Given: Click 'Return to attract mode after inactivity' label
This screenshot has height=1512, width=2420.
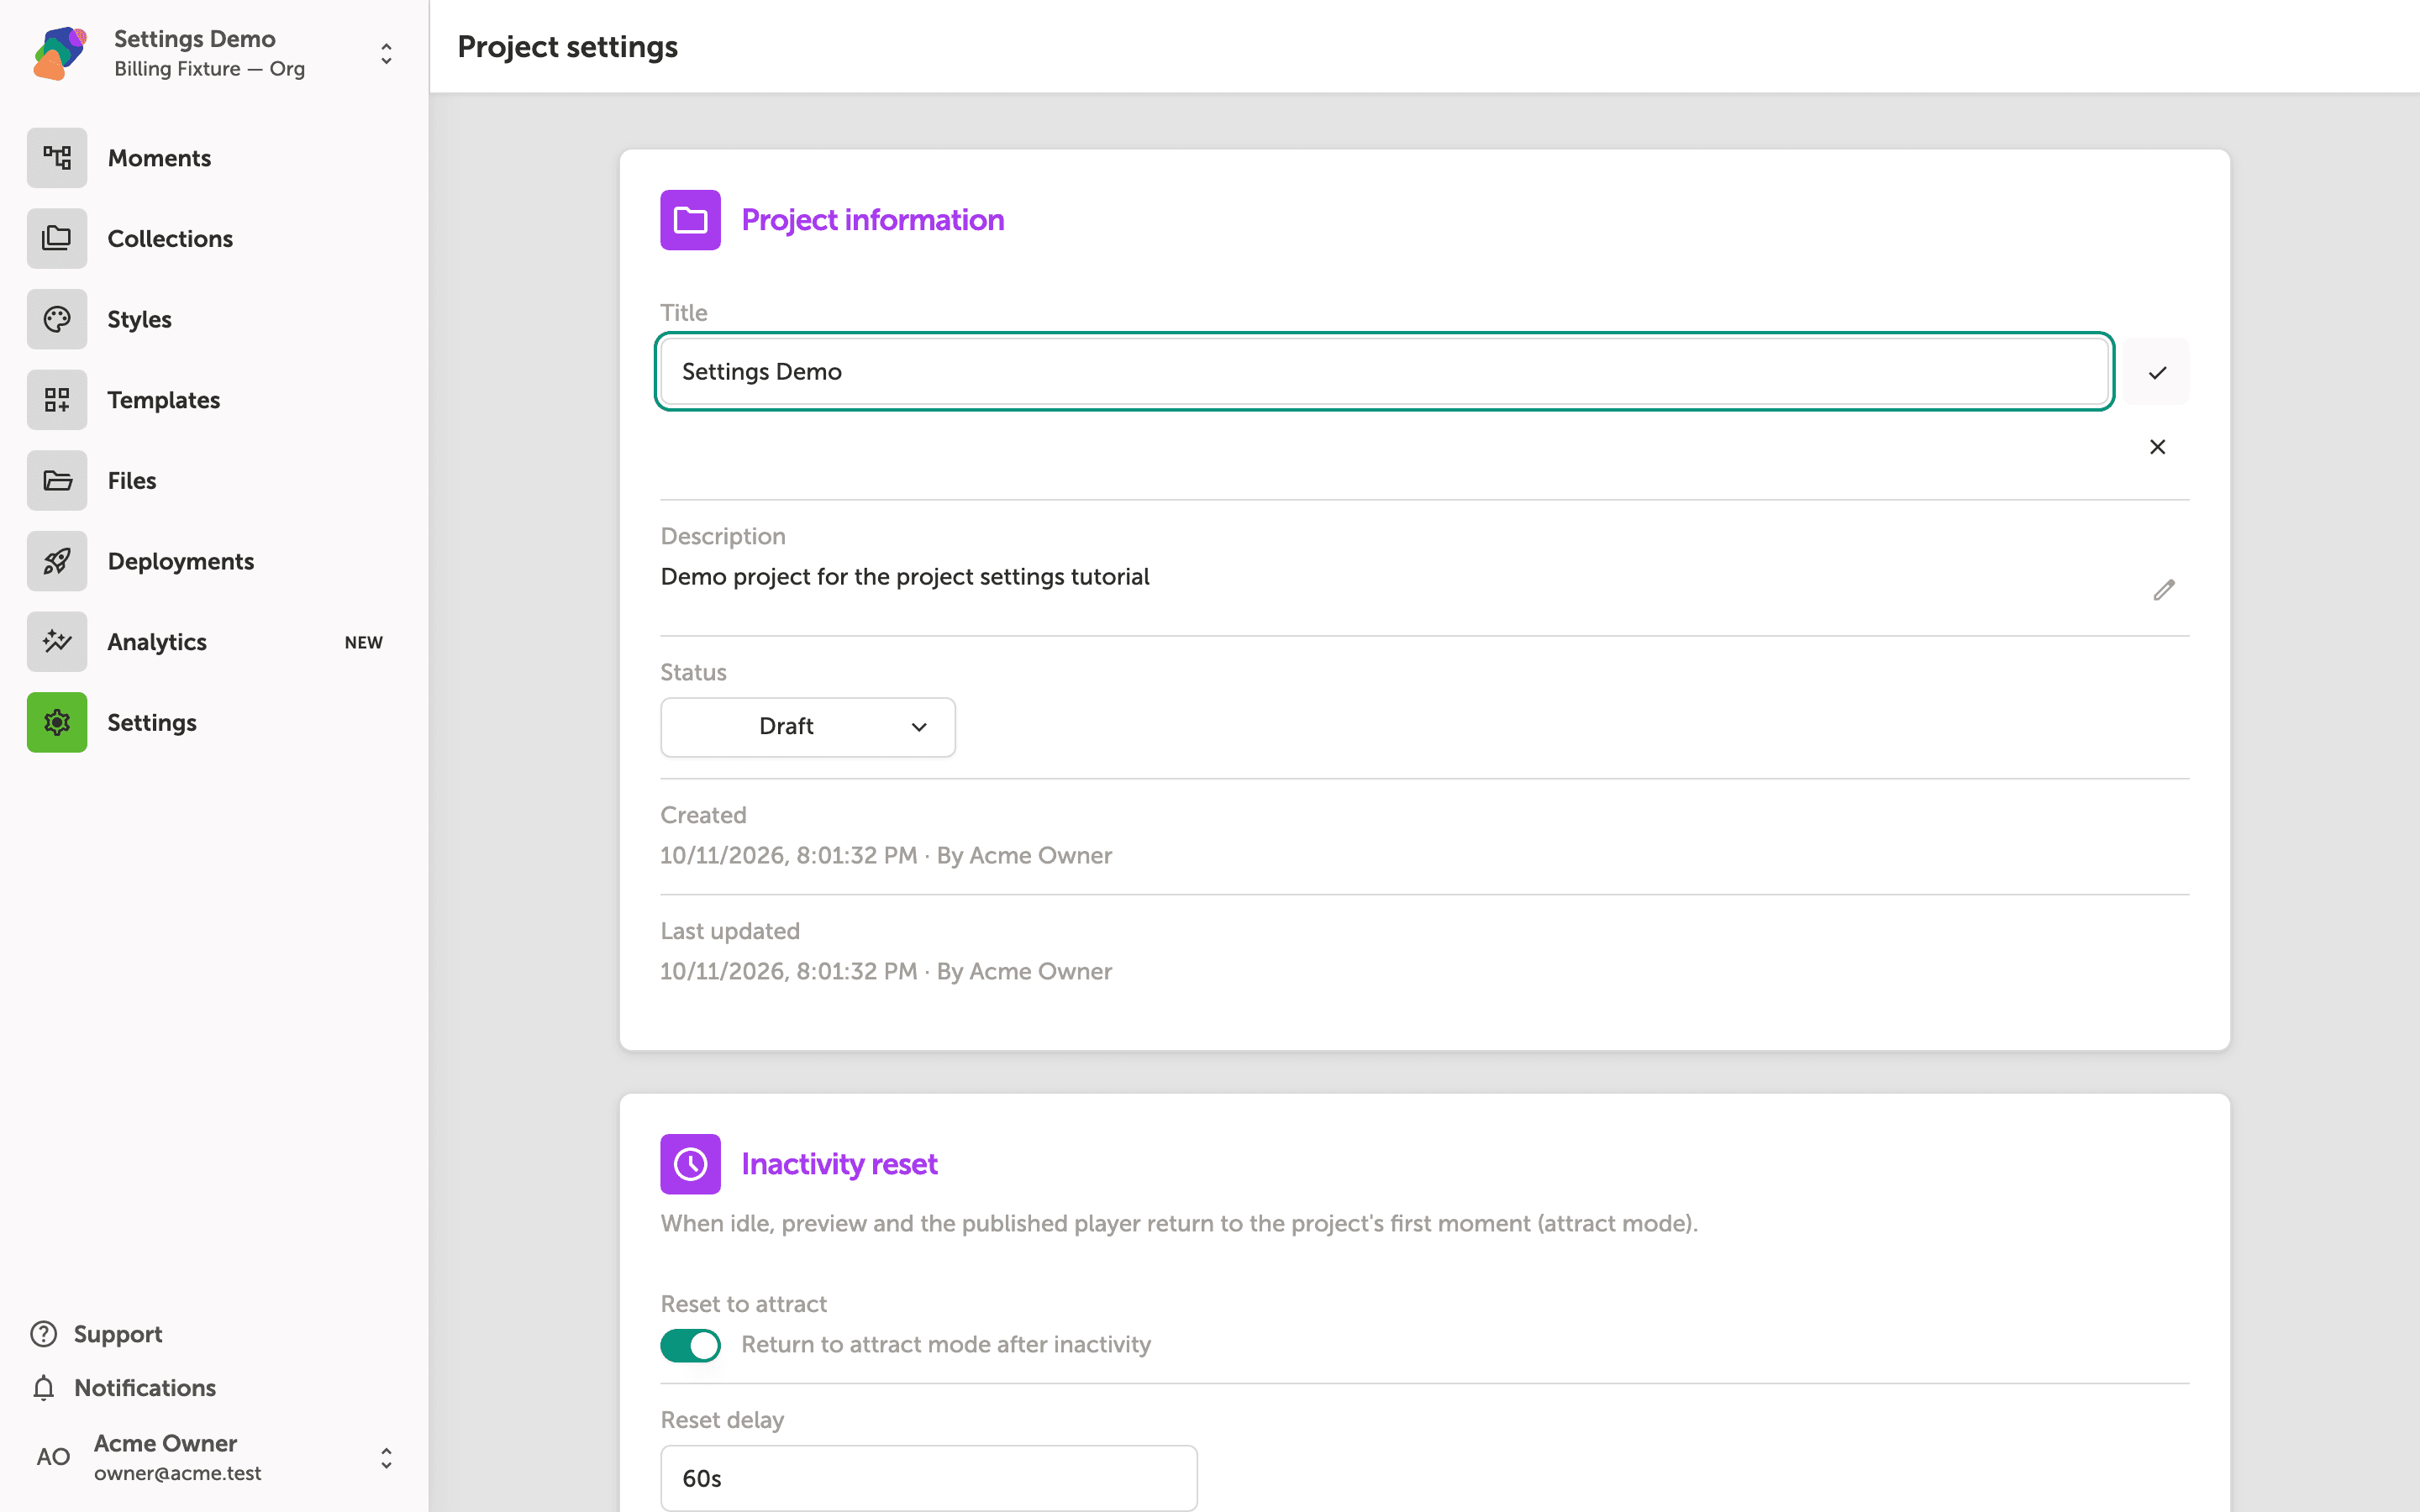Looking at the screenshot, I should pos(946,1345).
